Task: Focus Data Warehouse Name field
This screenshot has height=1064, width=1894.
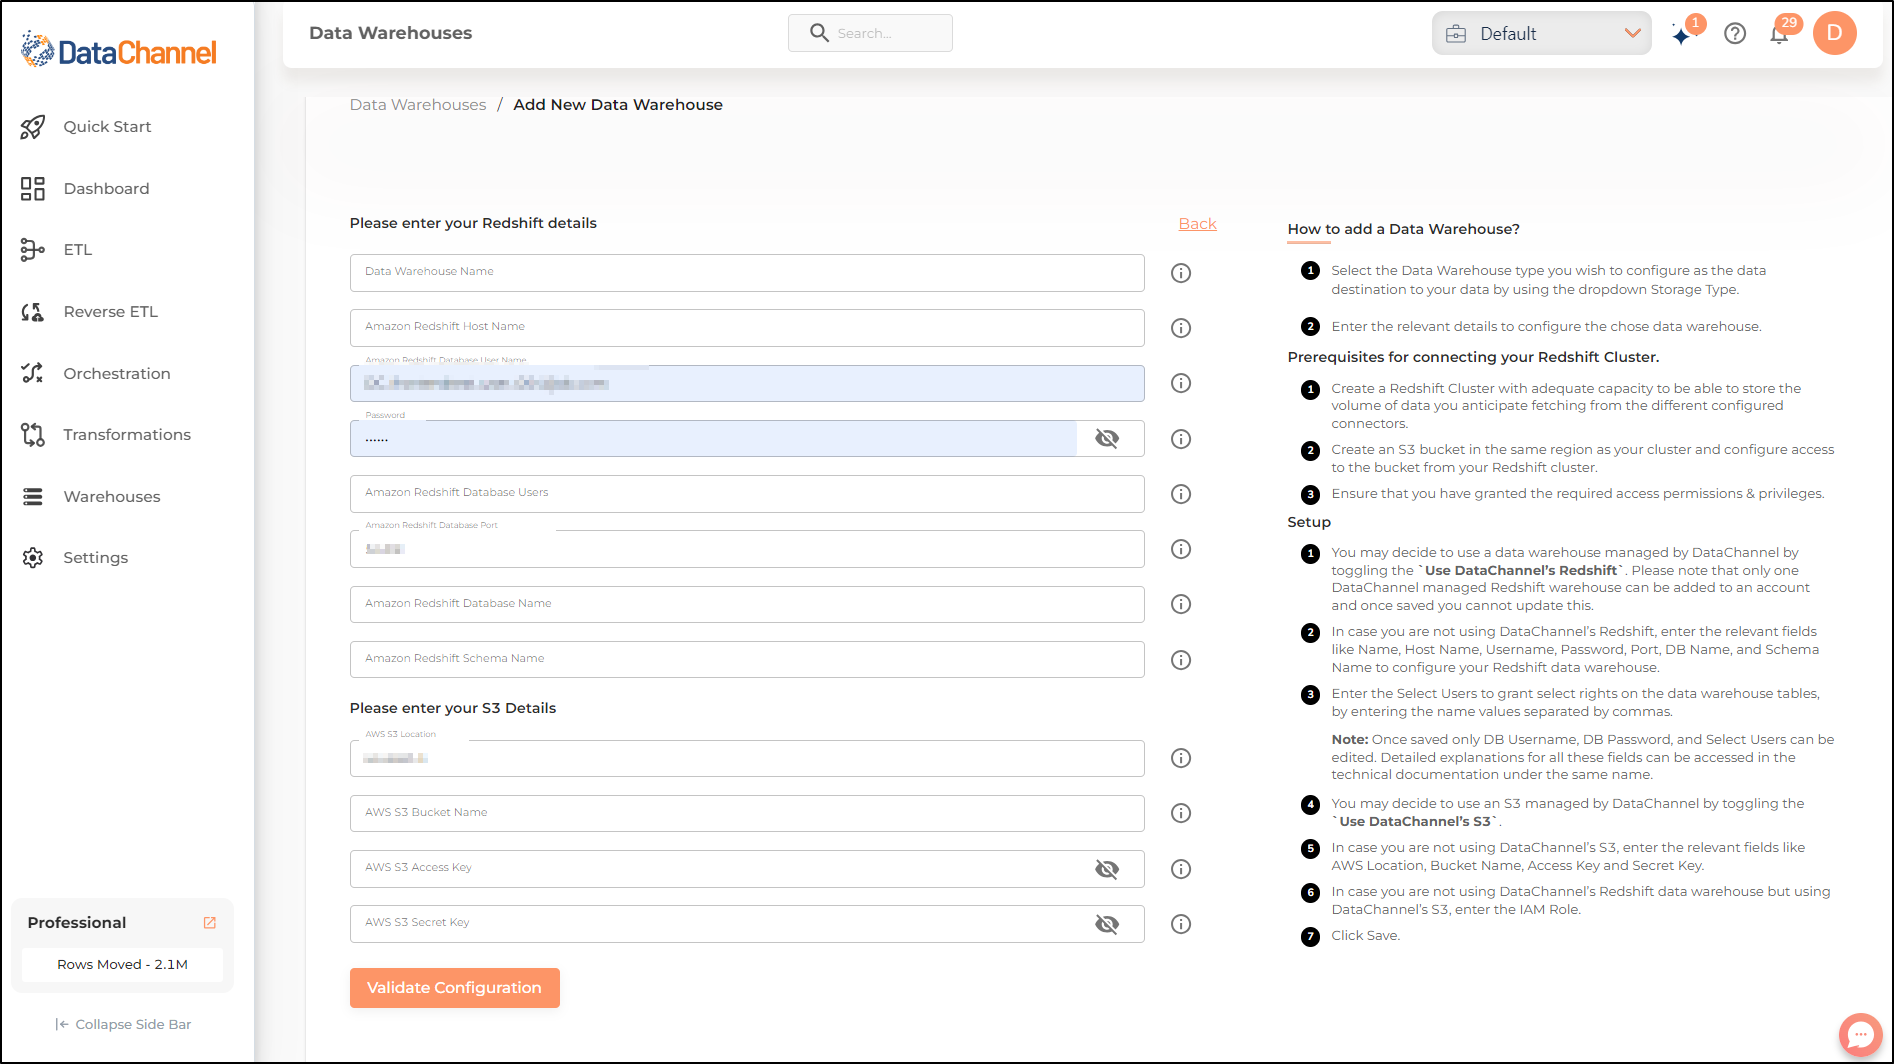Action: pos(747,272)
